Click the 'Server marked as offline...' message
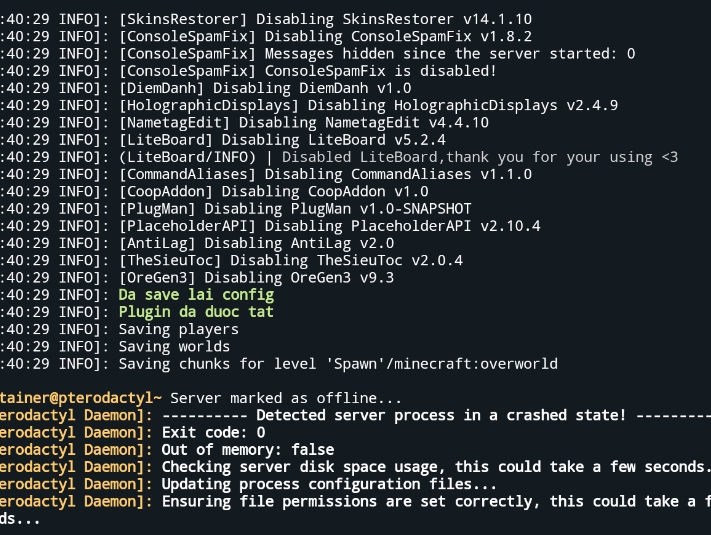 (x=293, y=398)
